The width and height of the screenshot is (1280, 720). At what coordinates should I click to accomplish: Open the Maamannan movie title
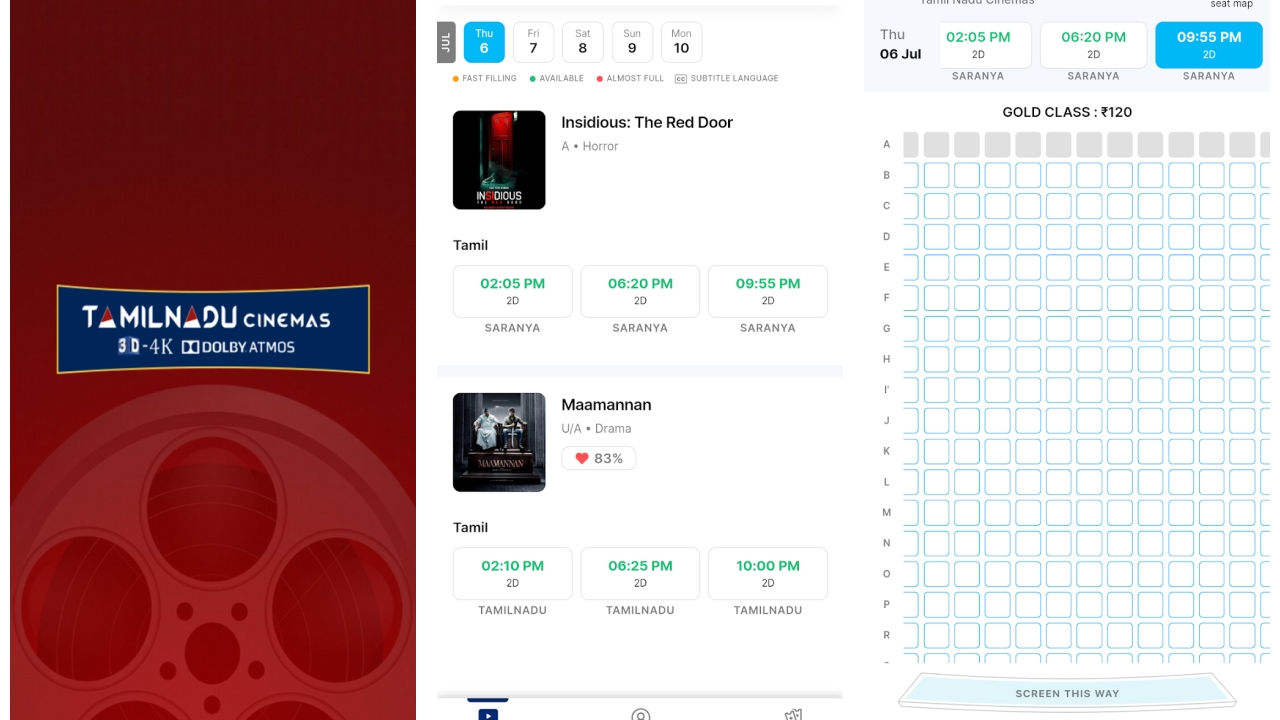(606, 405)
